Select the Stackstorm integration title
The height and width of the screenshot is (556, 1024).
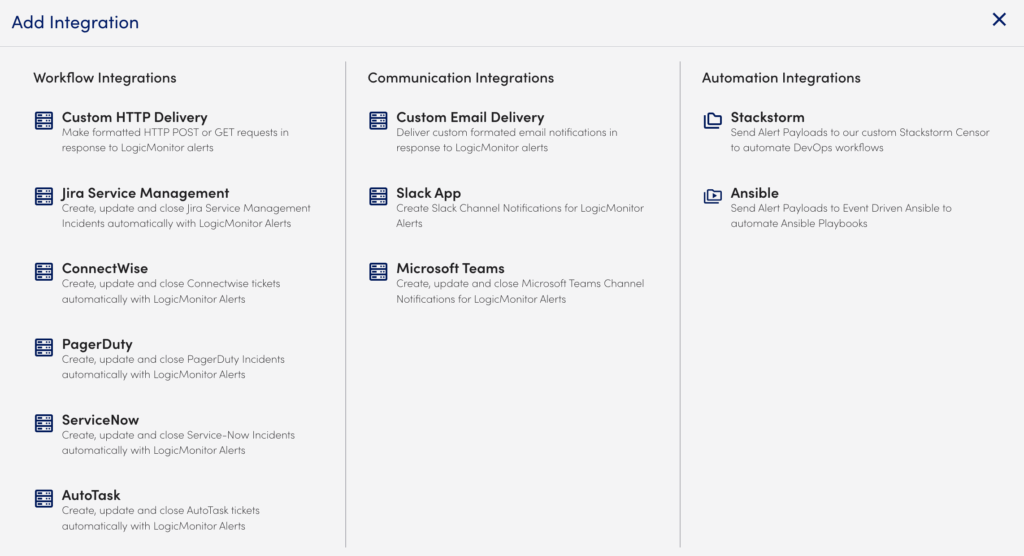coord(767,117)
